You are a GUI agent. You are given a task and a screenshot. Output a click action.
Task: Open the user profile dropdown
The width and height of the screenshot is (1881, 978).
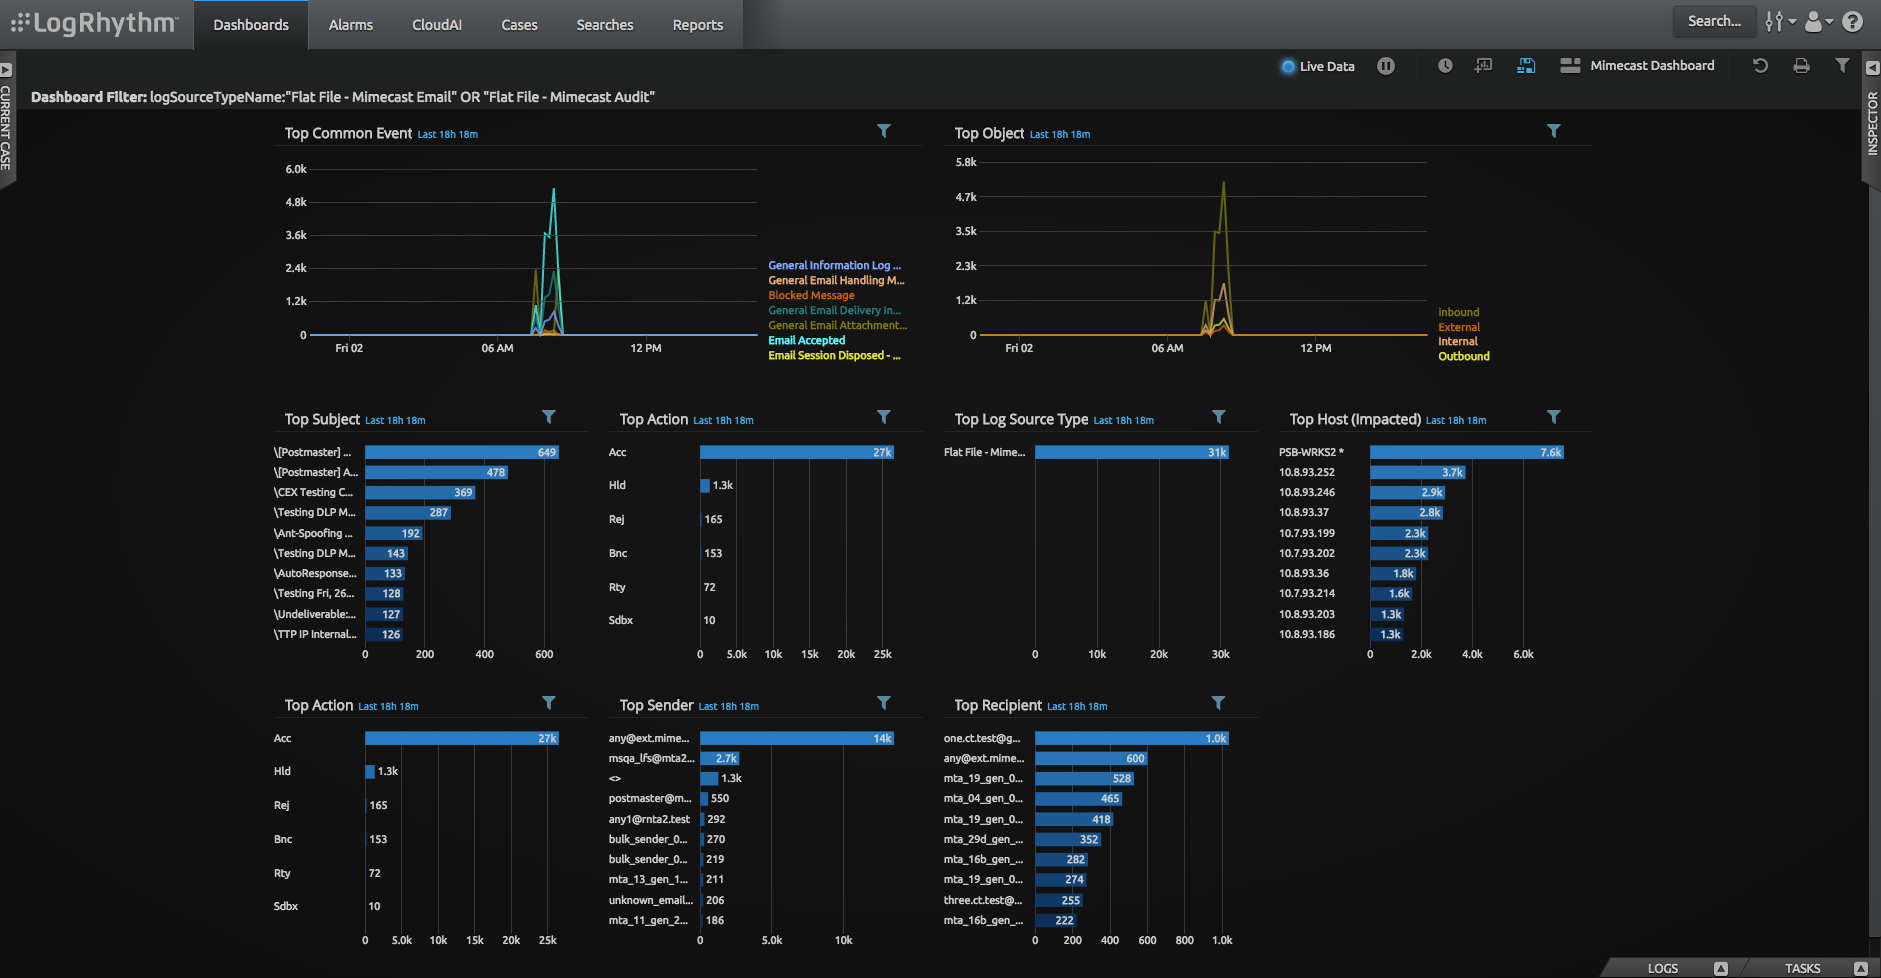click(x=1816, y=21)
